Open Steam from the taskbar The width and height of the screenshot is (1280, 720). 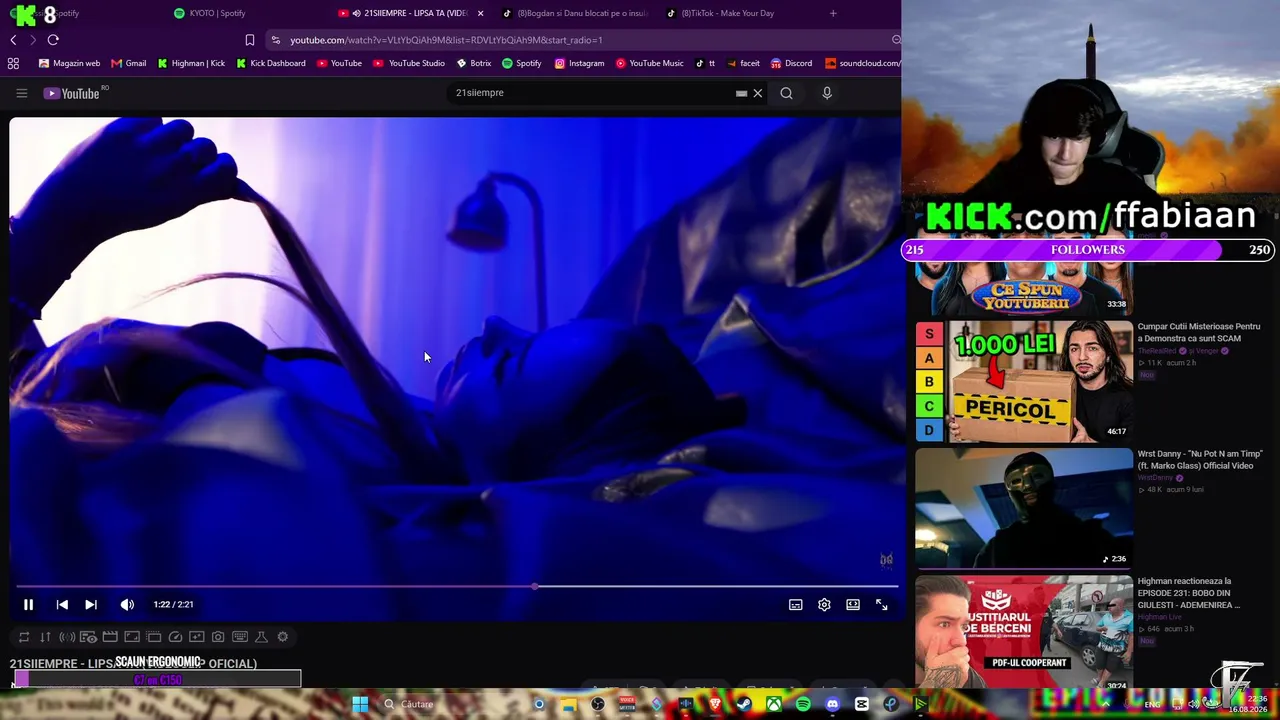744,704
